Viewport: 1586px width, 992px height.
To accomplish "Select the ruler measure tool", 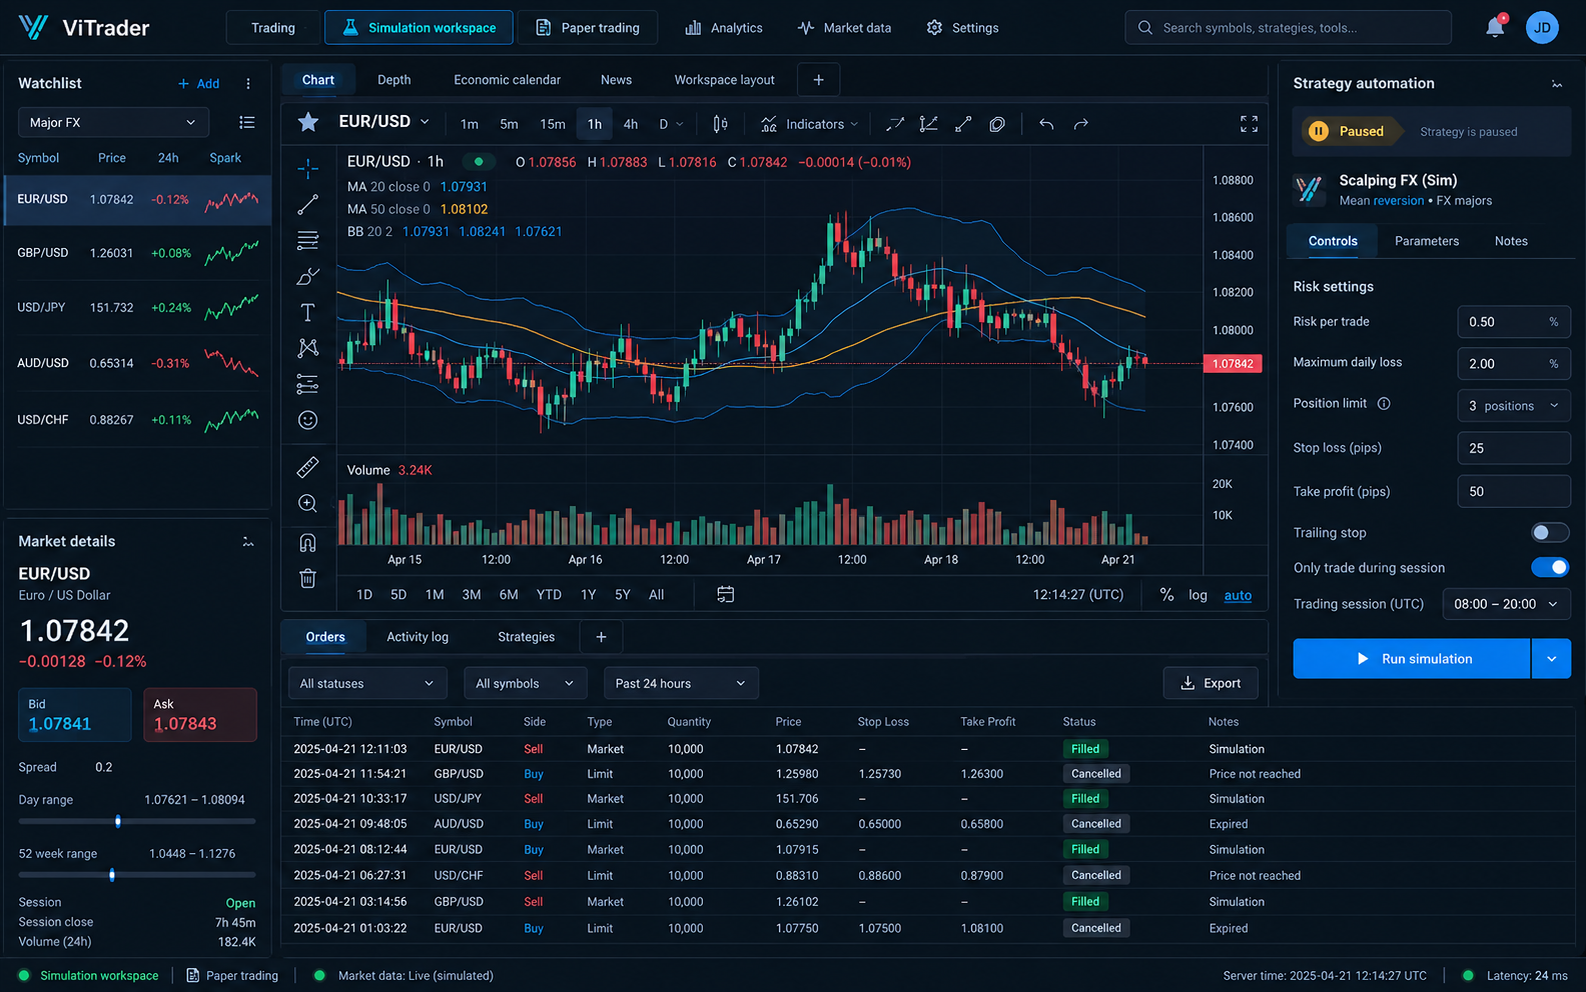I will tap(308, 467).
